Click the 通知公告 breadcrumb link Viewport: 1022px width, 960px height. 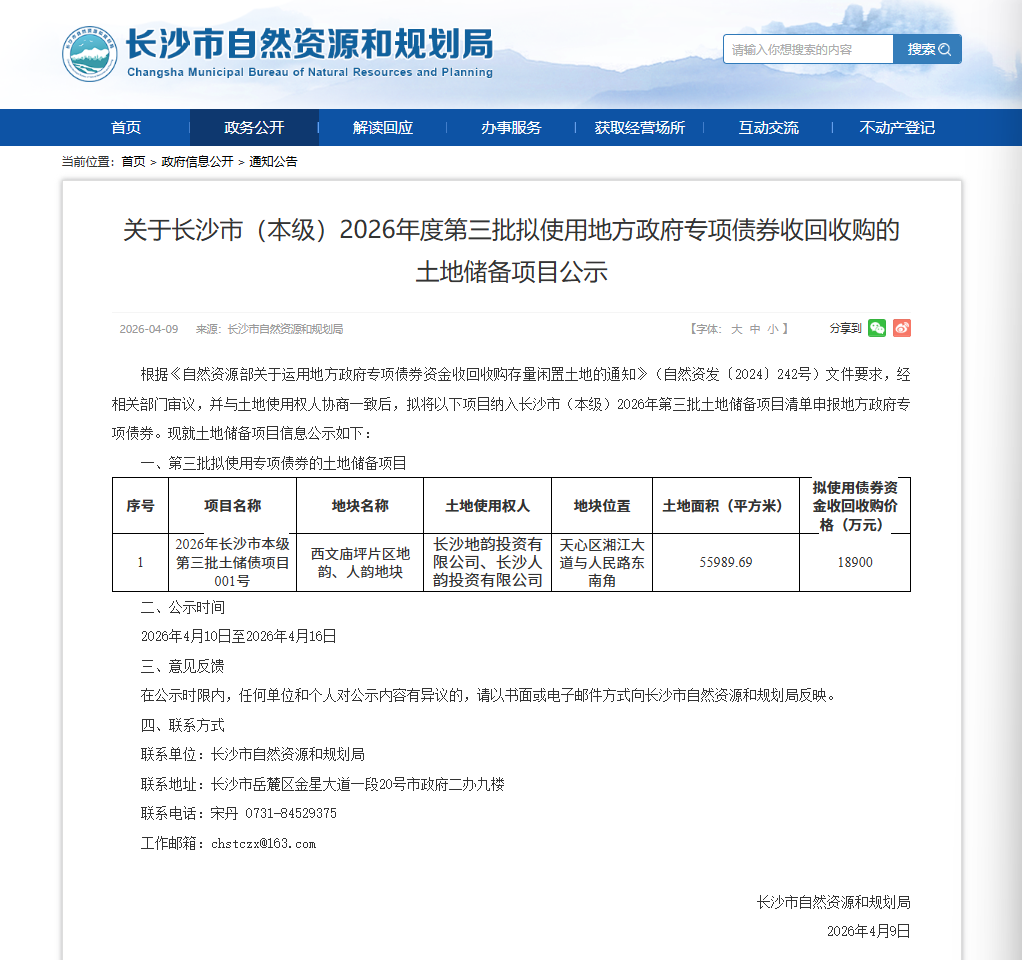point(273,162)
